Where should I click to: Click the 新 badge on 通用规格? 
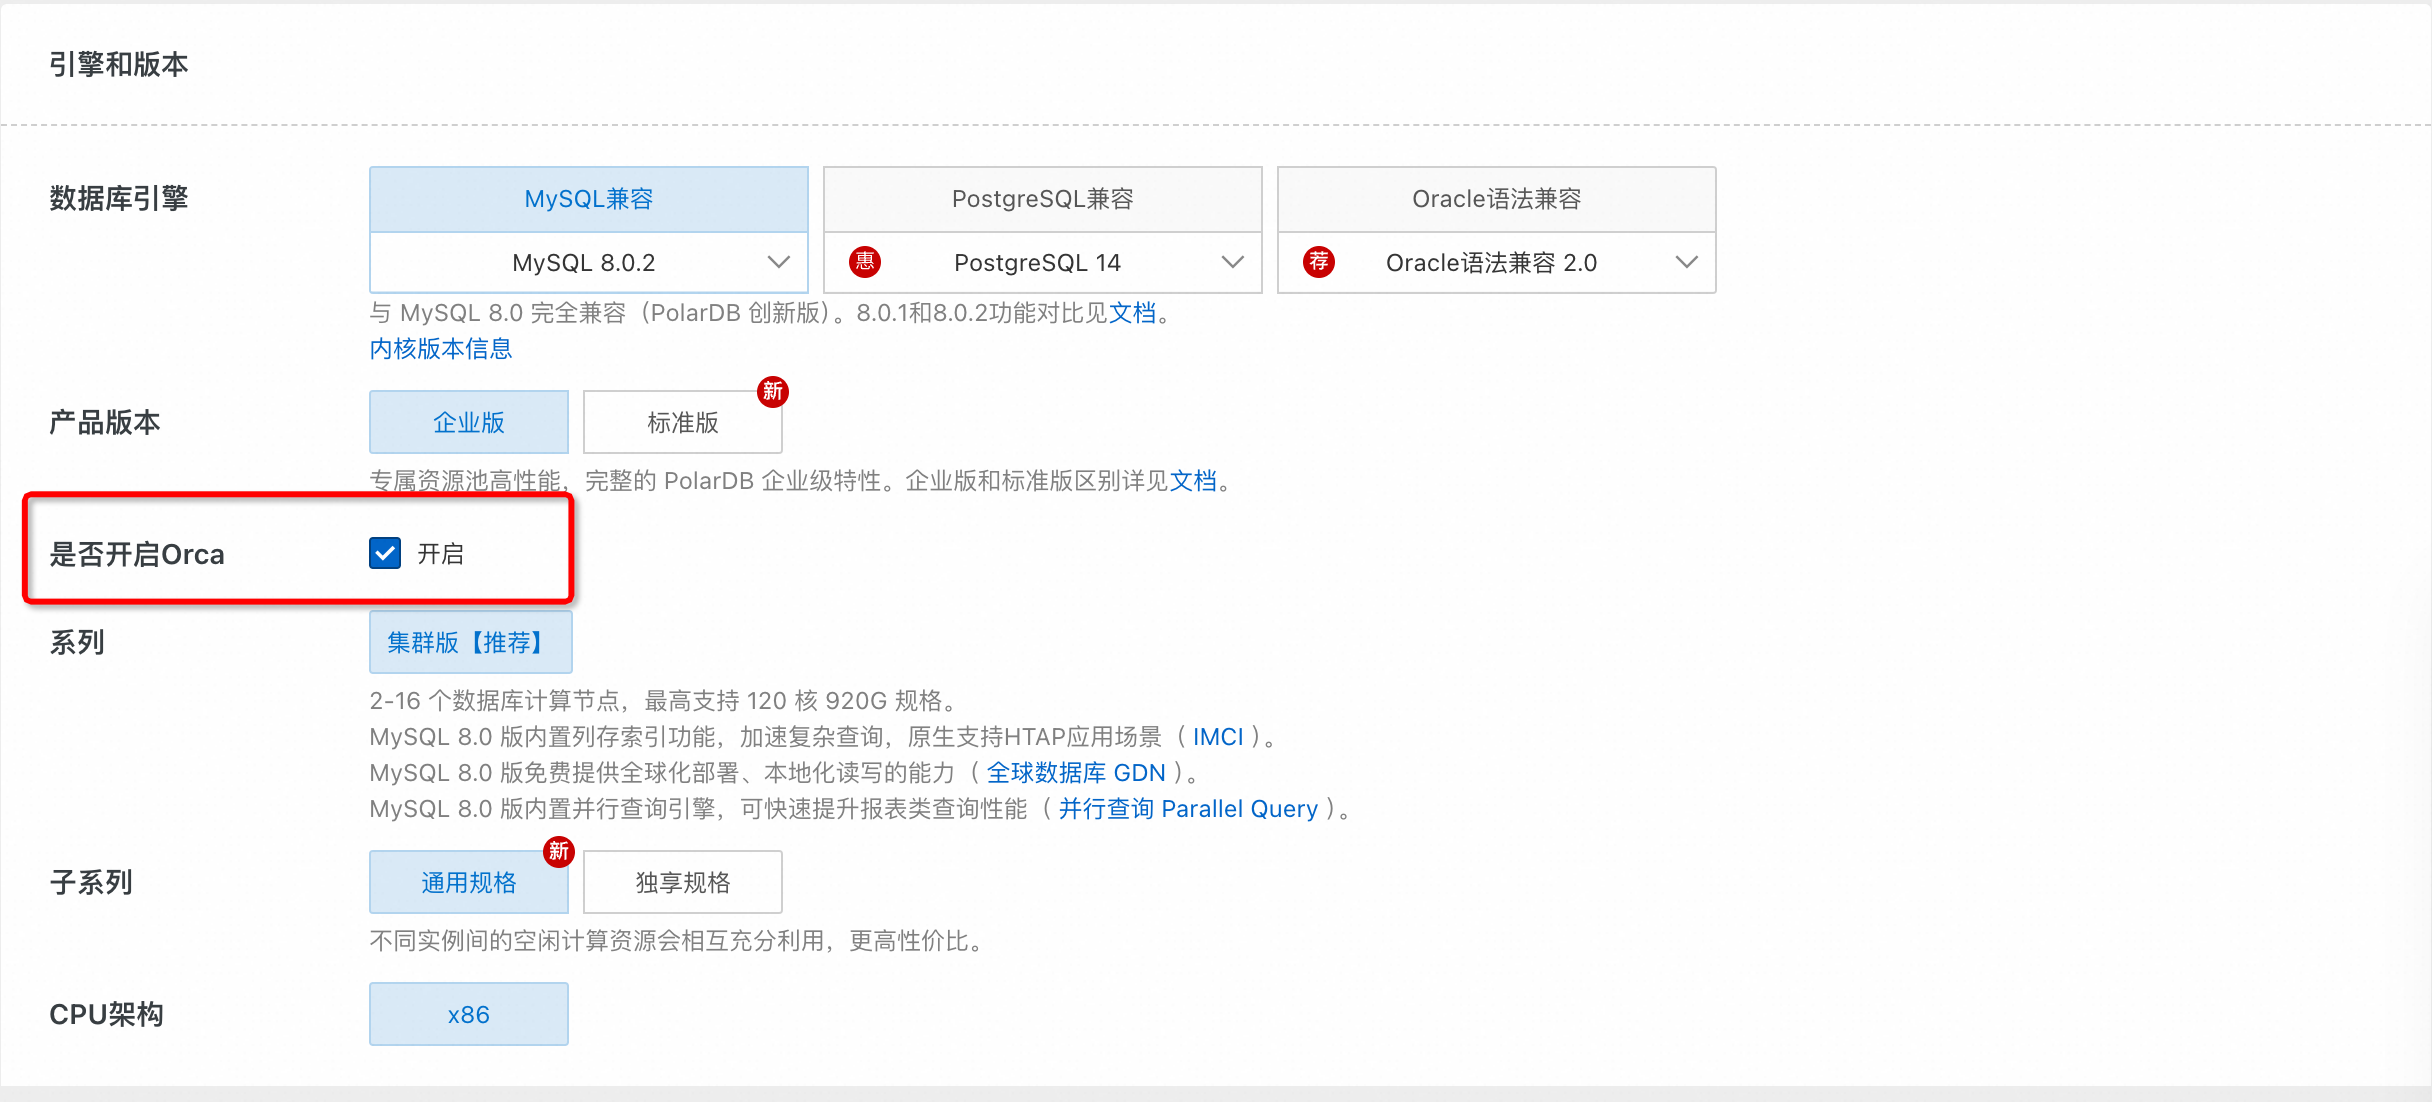coord(558,851)
